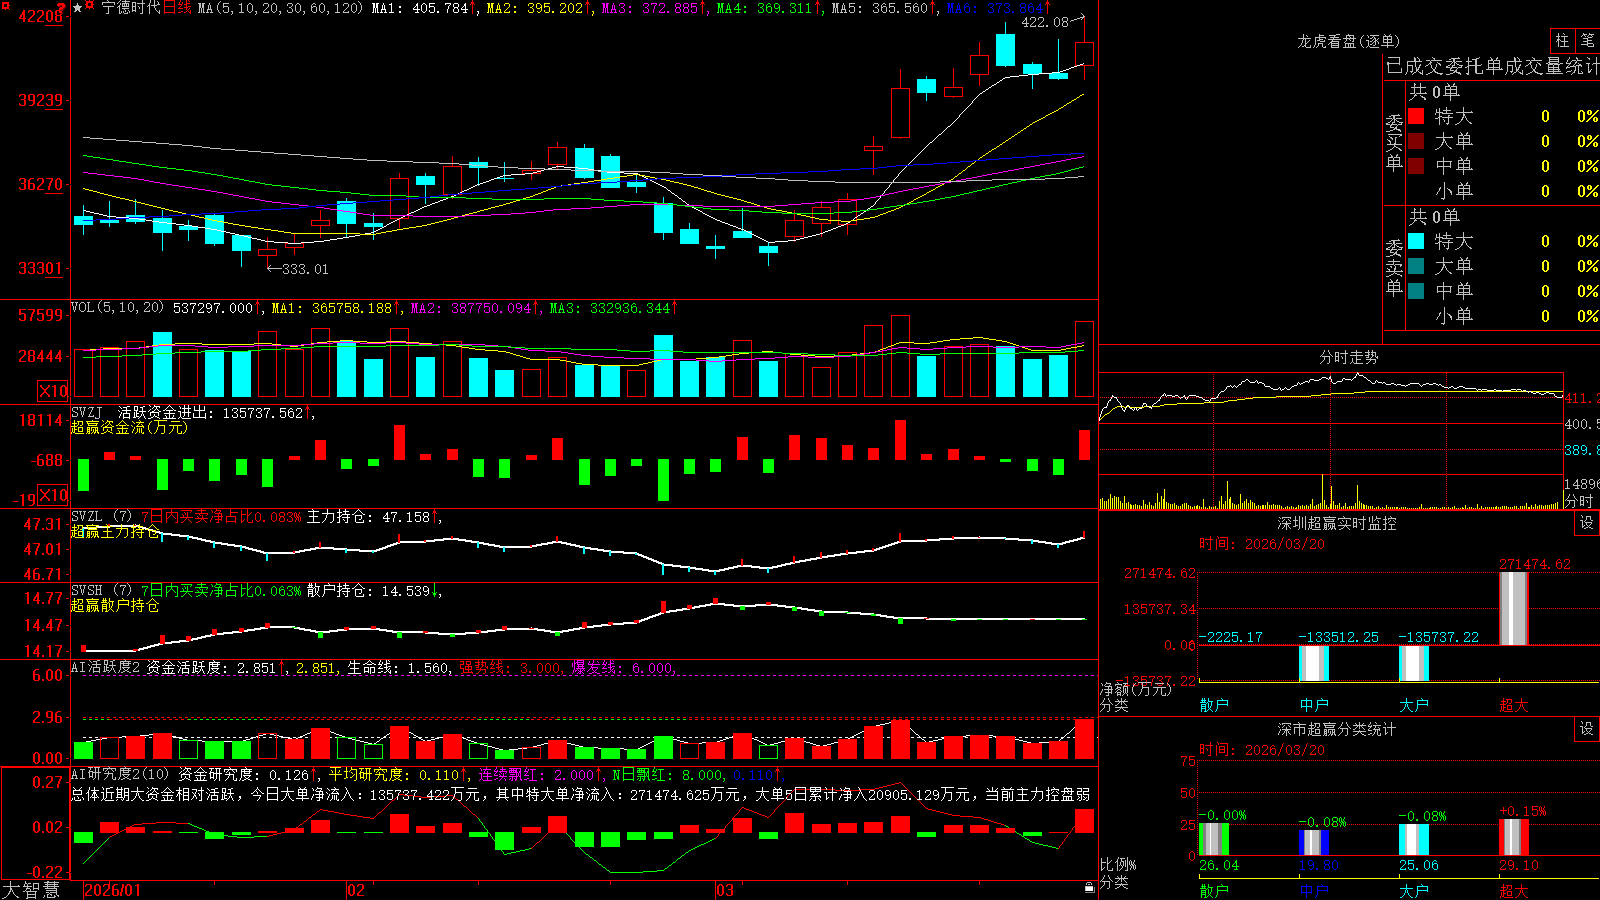Switch 龙虎看盘 to 笔 view
The height and width of the screenshot is (900, 1600).
(x=1587, y=41)
